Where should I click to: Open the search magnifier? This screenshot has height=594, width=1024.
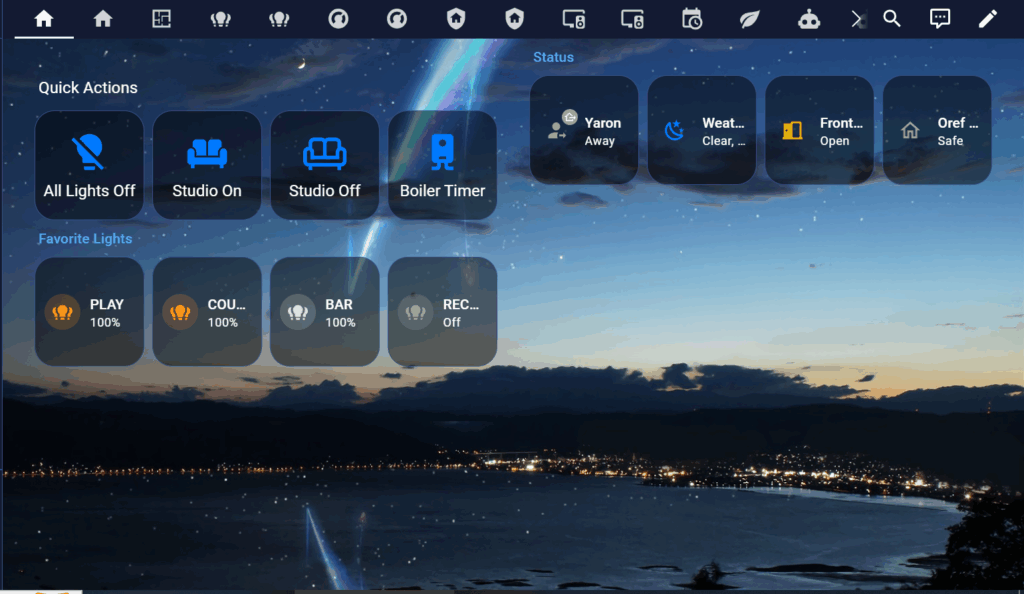892,19
